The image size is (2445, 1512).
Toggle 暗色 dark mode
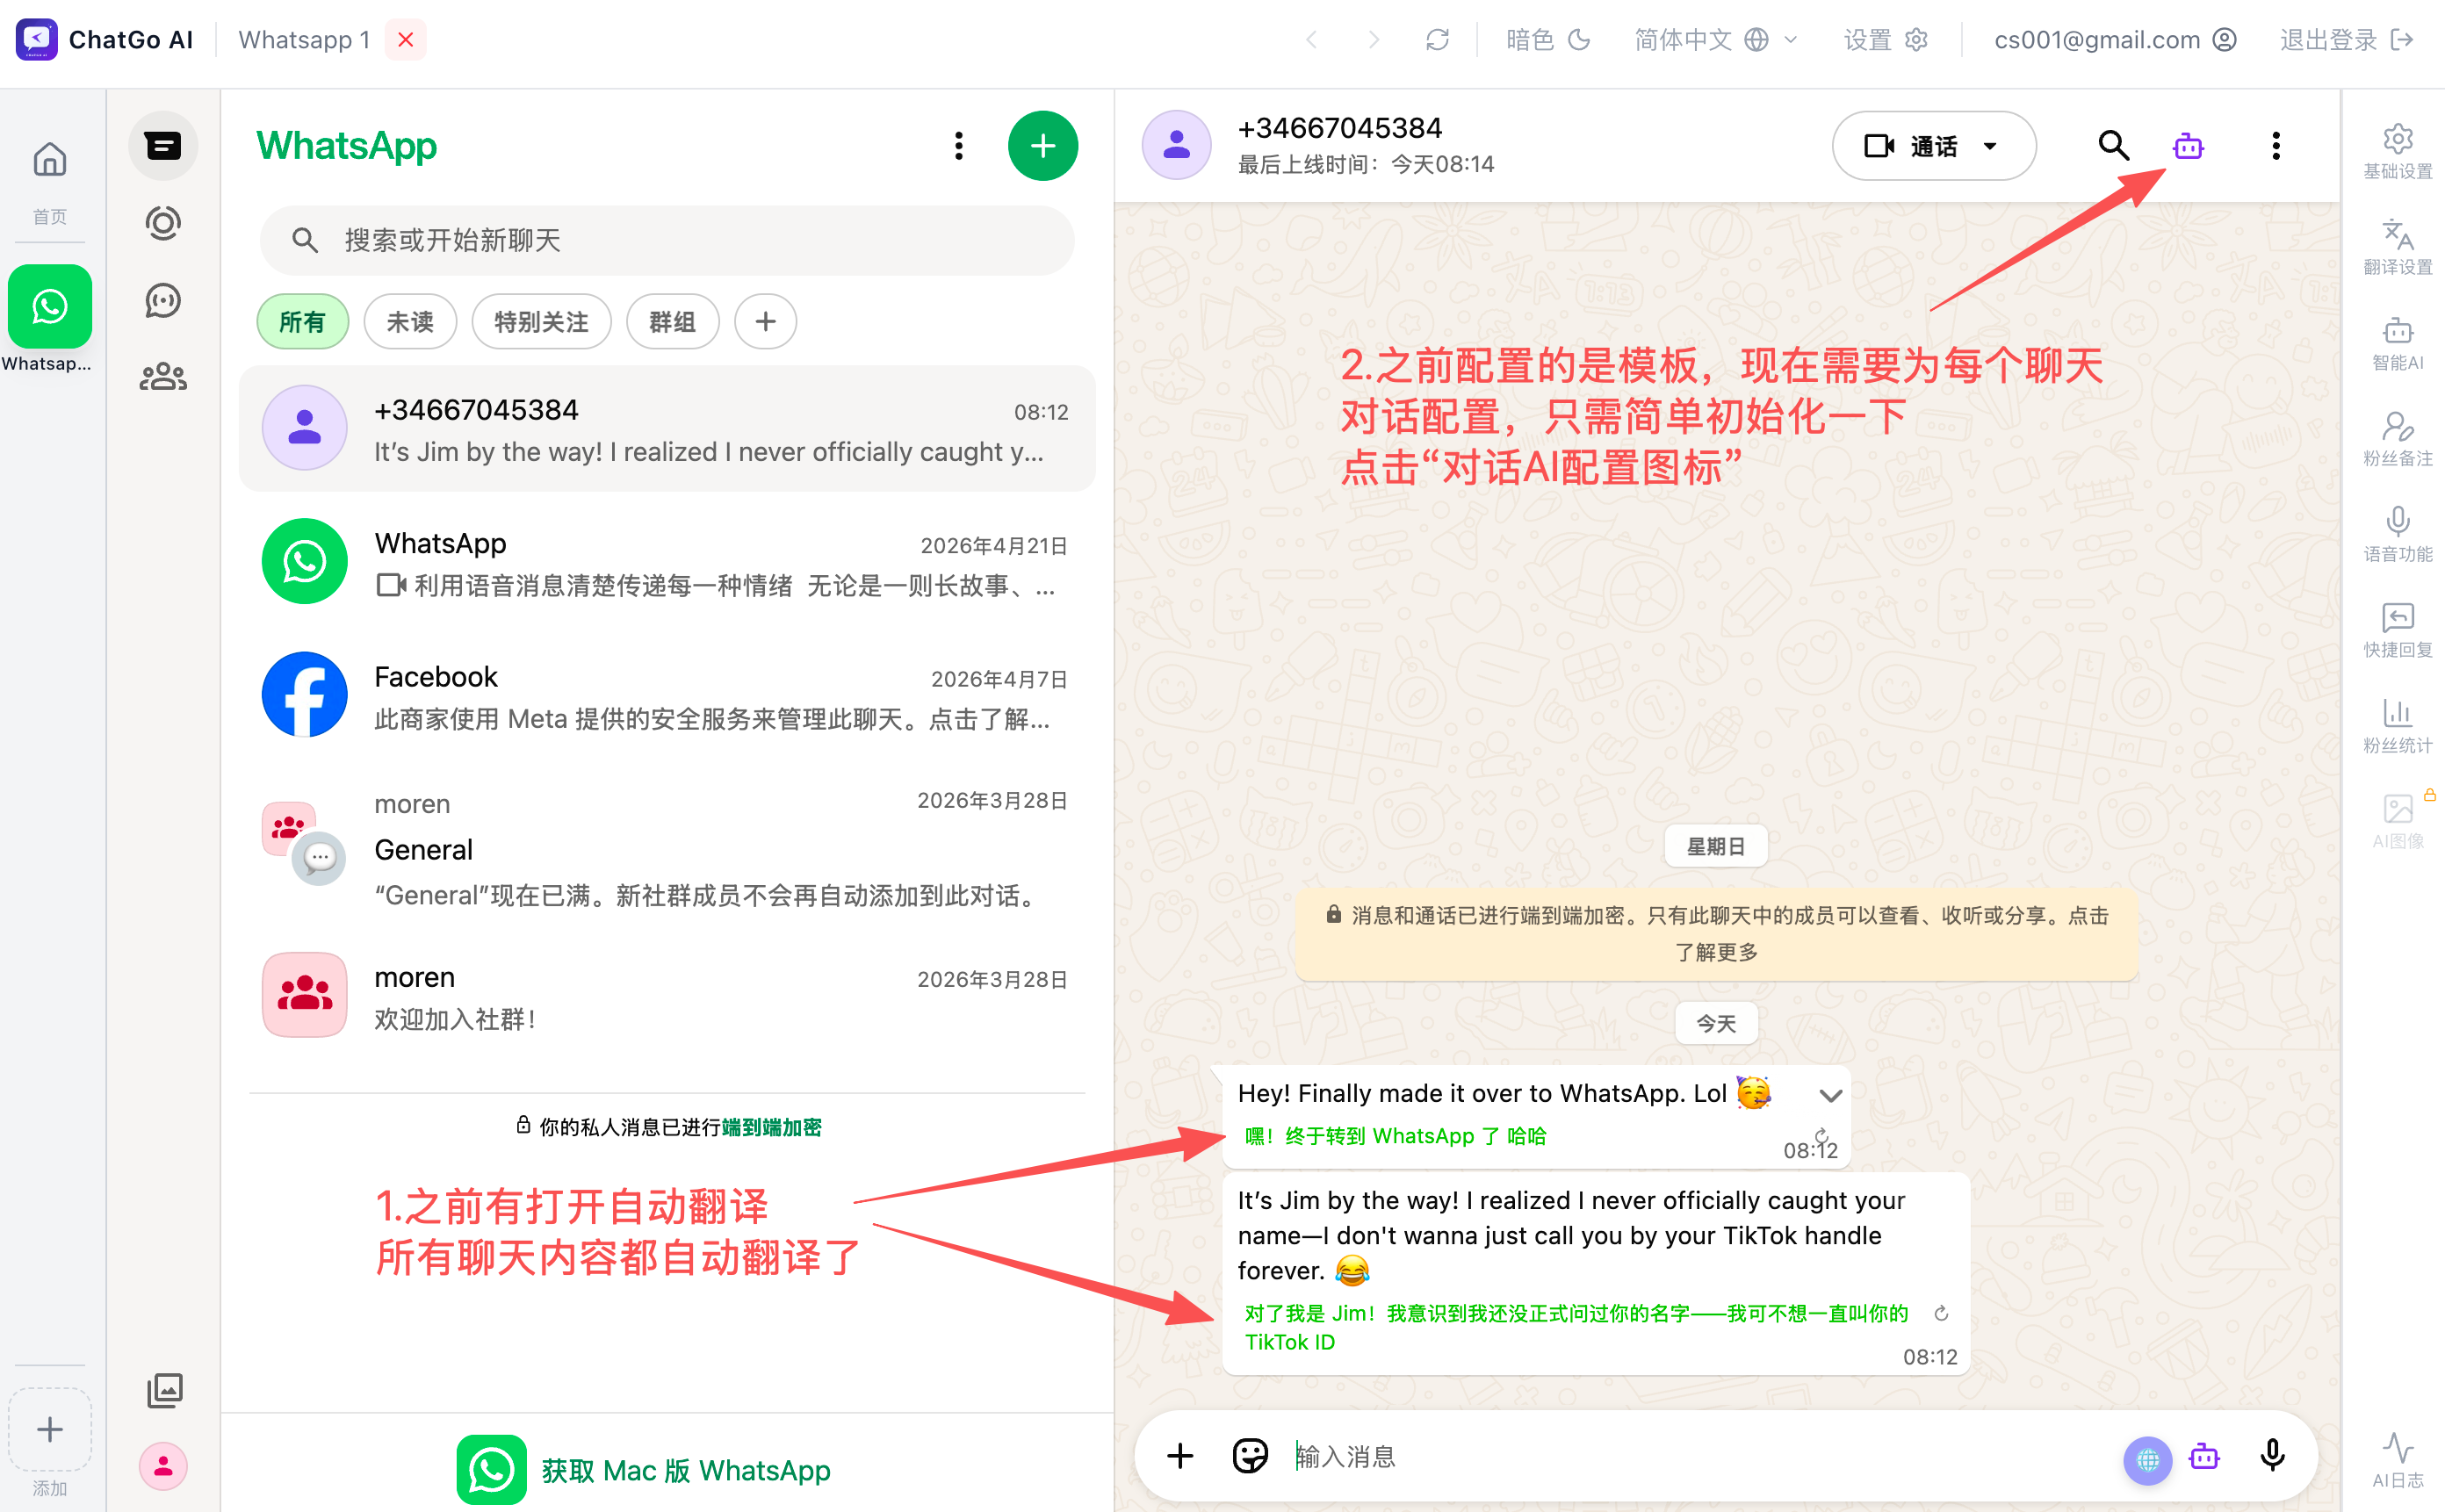coord(1547,40)
